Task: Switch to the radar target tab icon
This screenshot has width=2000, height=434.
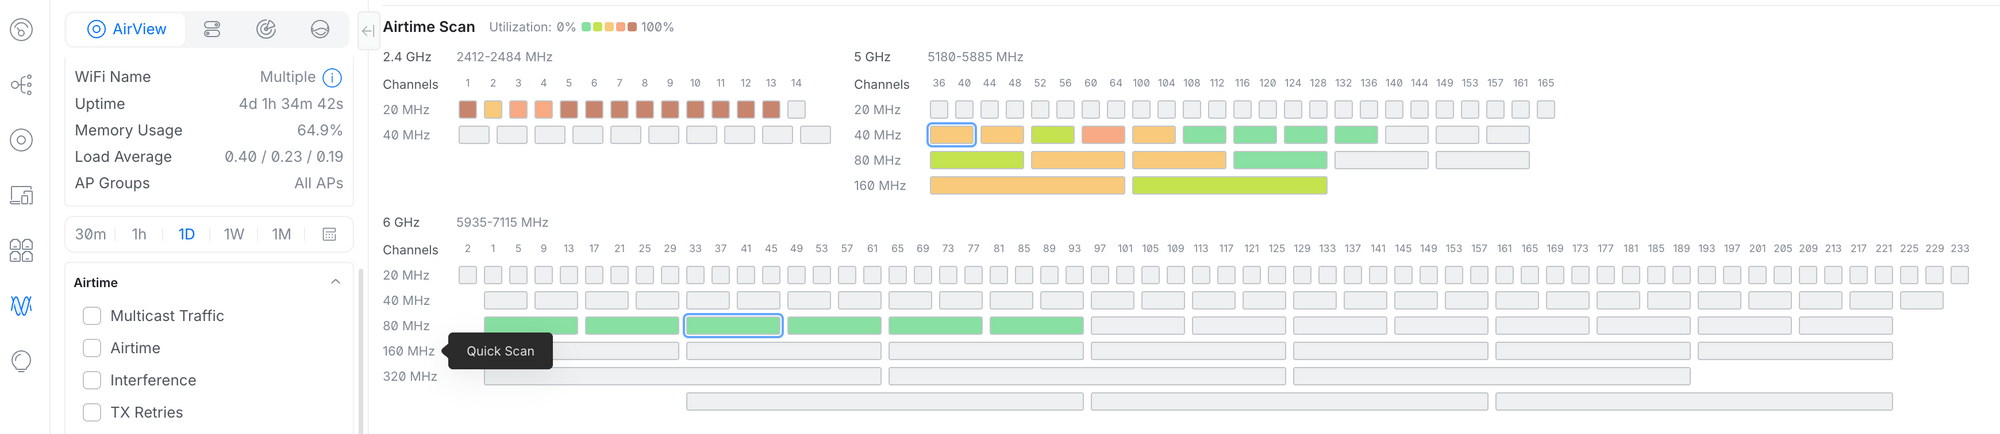Action: click(266, 29)
